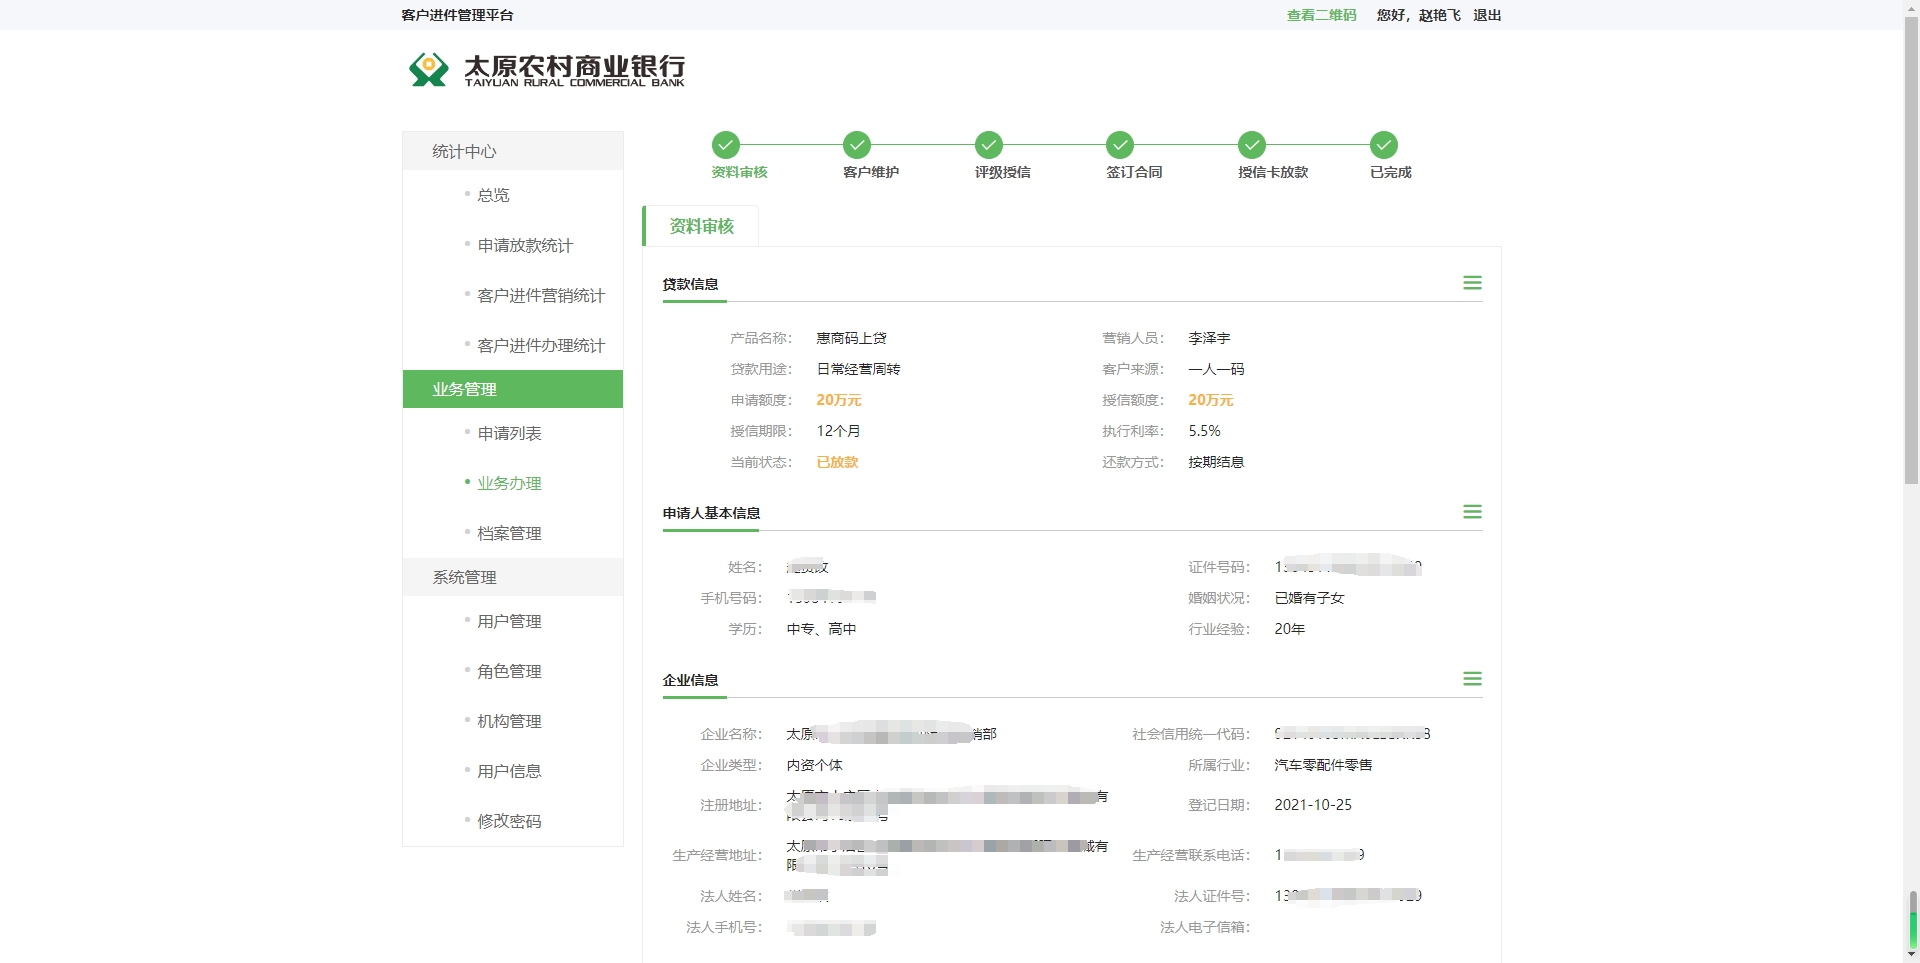
Task: Click the 客户进件管理平台 title
Action: (457, 15)
